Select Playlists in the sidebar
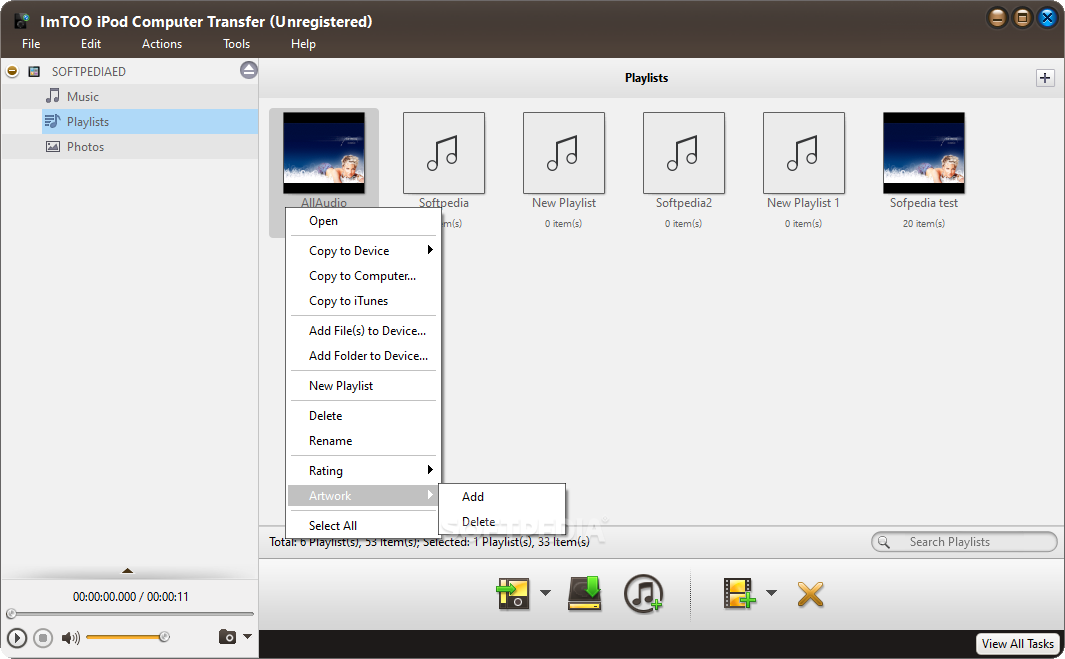 pyautogui.click(x=150, y=122)
